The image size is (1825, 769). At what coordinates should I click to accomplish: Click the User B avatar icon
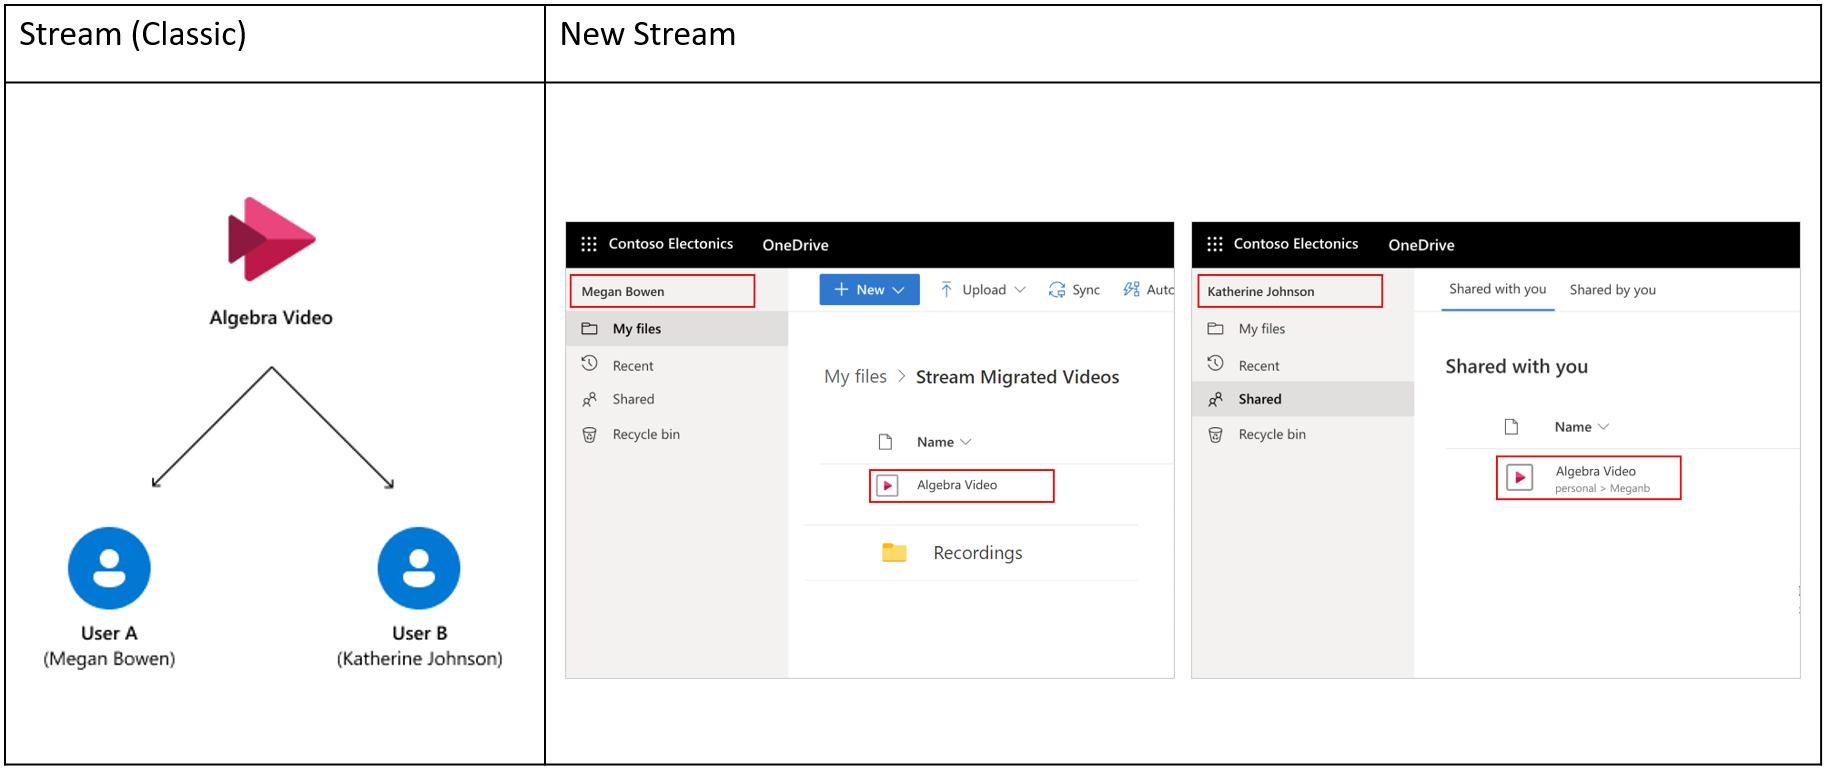419,568
